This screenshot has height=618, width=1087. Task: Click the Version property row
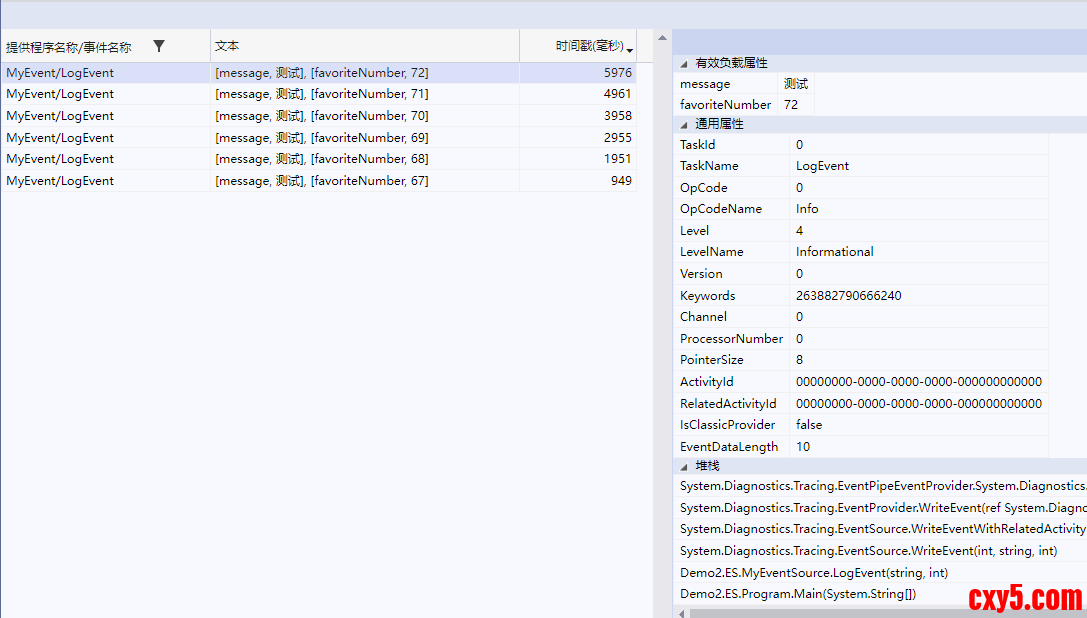pyautogui.click(x=862, y=273)
